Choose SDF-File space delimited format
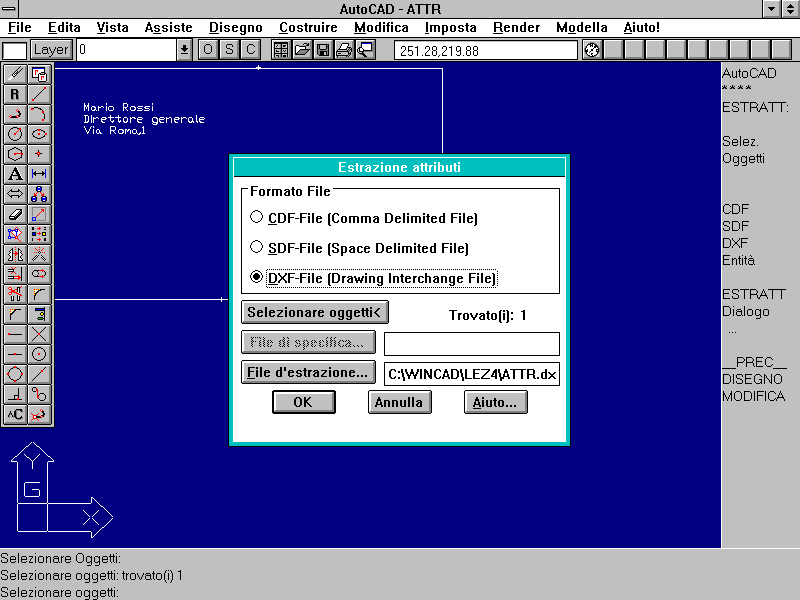This screenshot has width=800, height=600. point(360,248)
